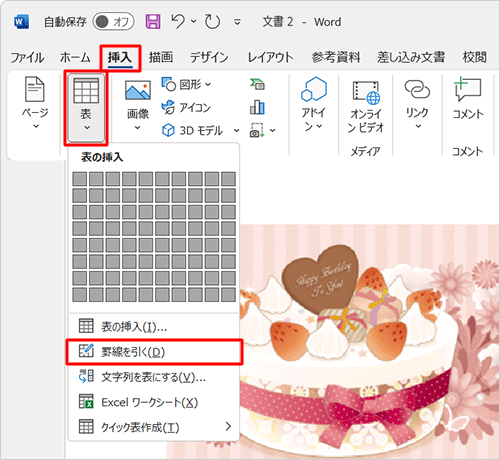Click the コメント (Comment) speech bubble icon

pos(468,89)
